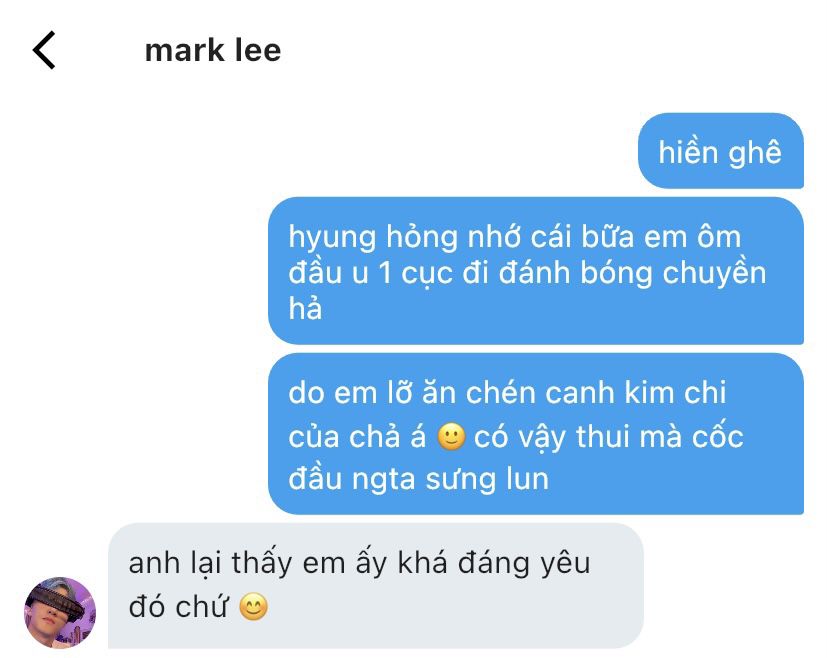Click the words 'sưng lun' in the message

(487, 480)
